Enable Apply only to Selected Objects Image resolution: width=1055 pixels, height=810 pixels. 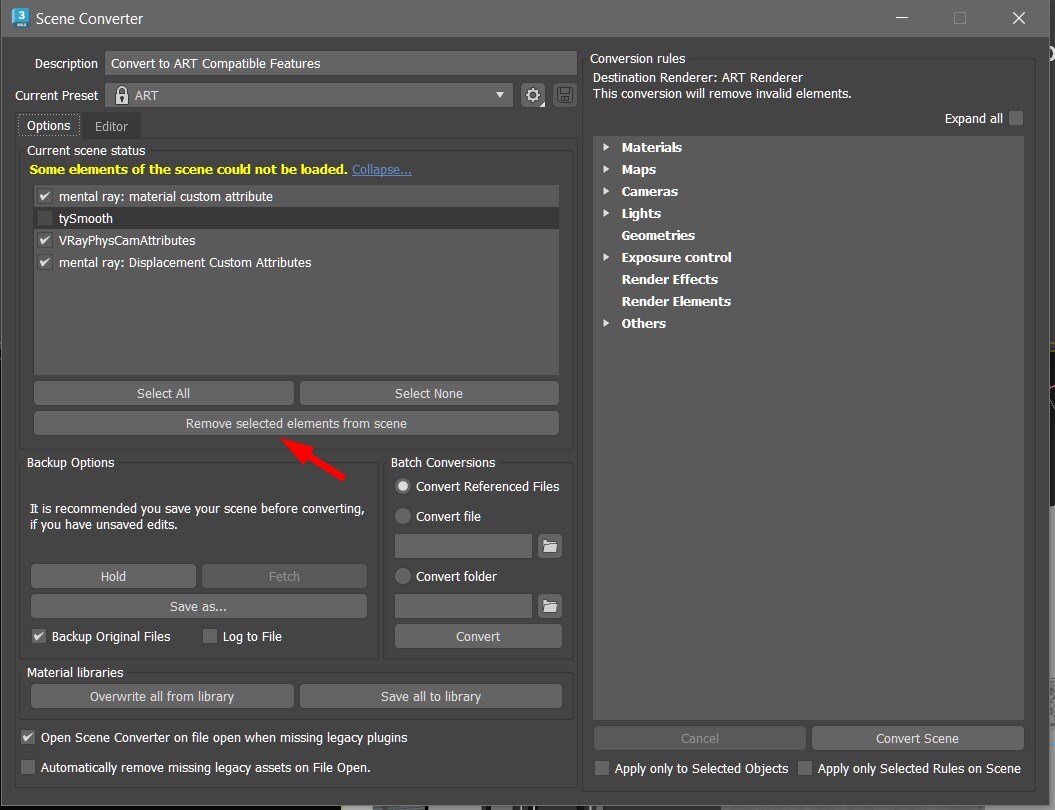click(x=602, y=768)
